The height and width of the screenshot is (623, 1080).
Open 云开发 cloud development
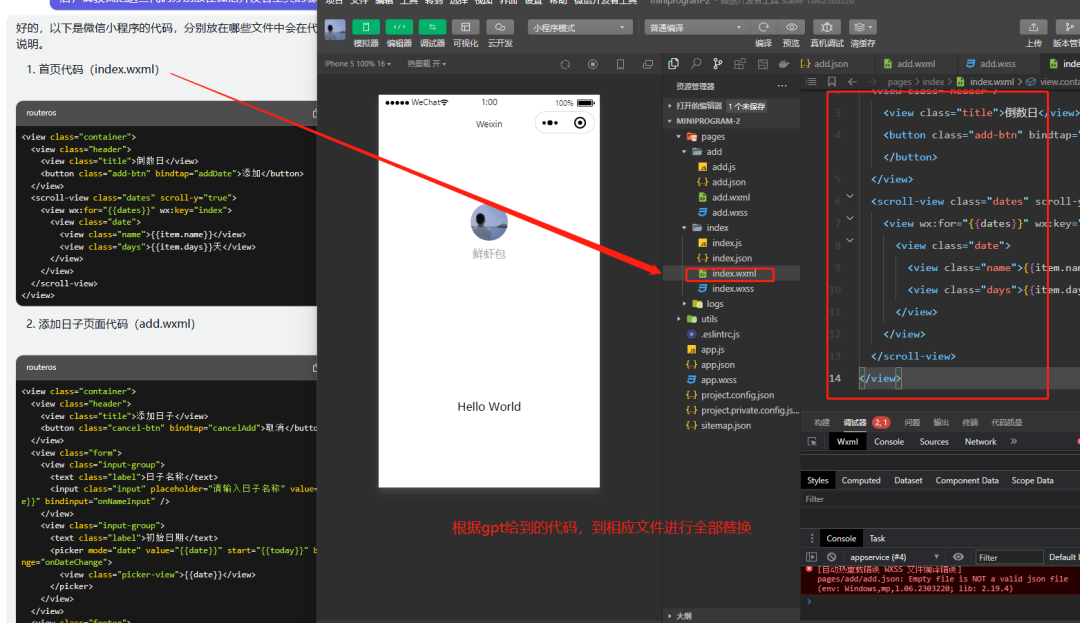[500, 27]
